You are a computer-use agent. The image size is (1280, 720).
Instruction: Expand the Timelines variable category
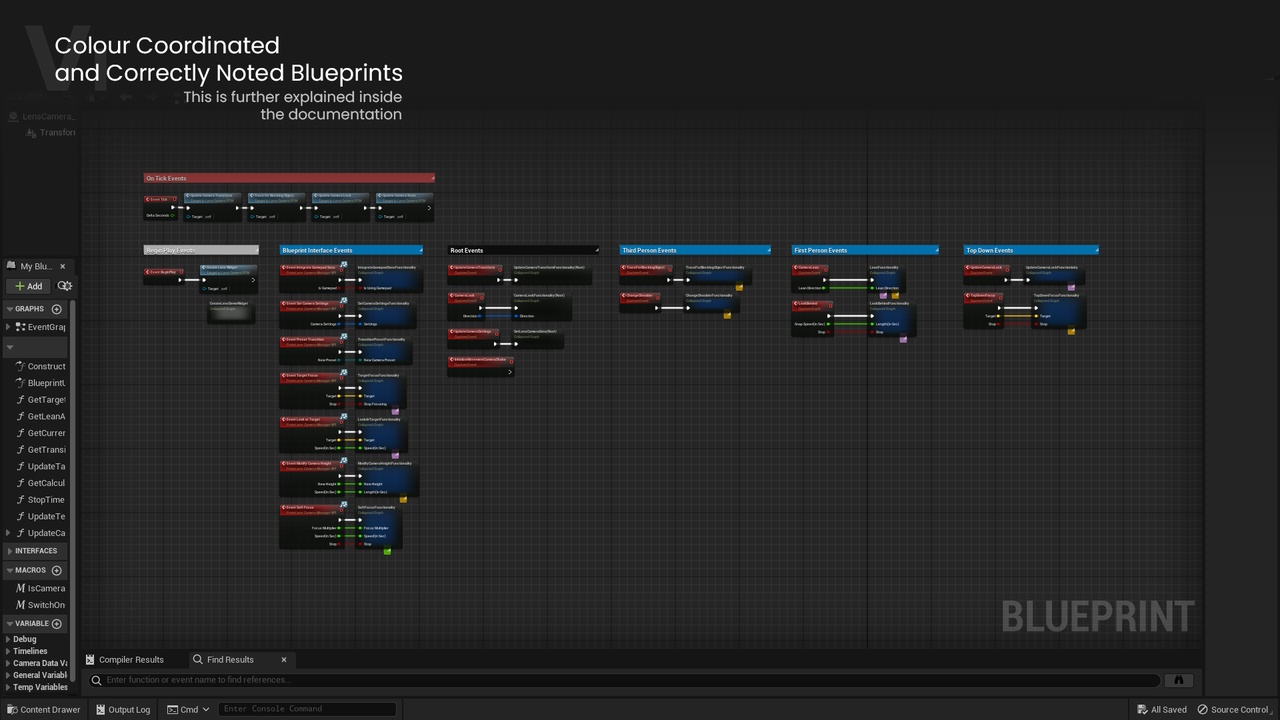click(8, 651)
